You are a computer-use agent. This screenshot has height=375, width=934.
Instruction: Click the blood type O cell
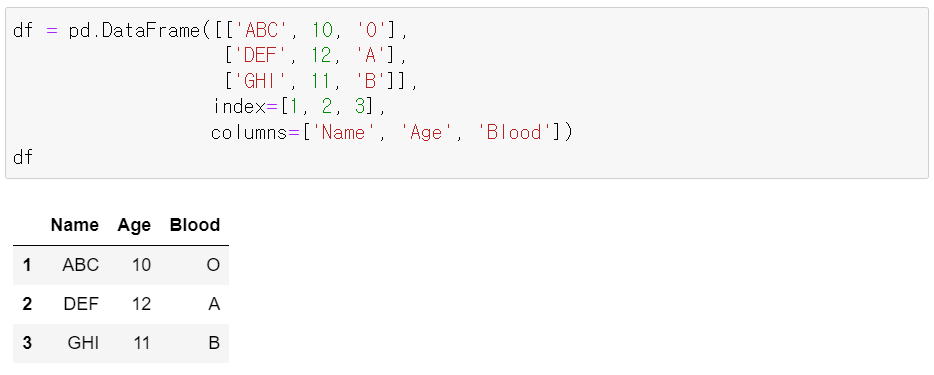click(x=213, y=265)
